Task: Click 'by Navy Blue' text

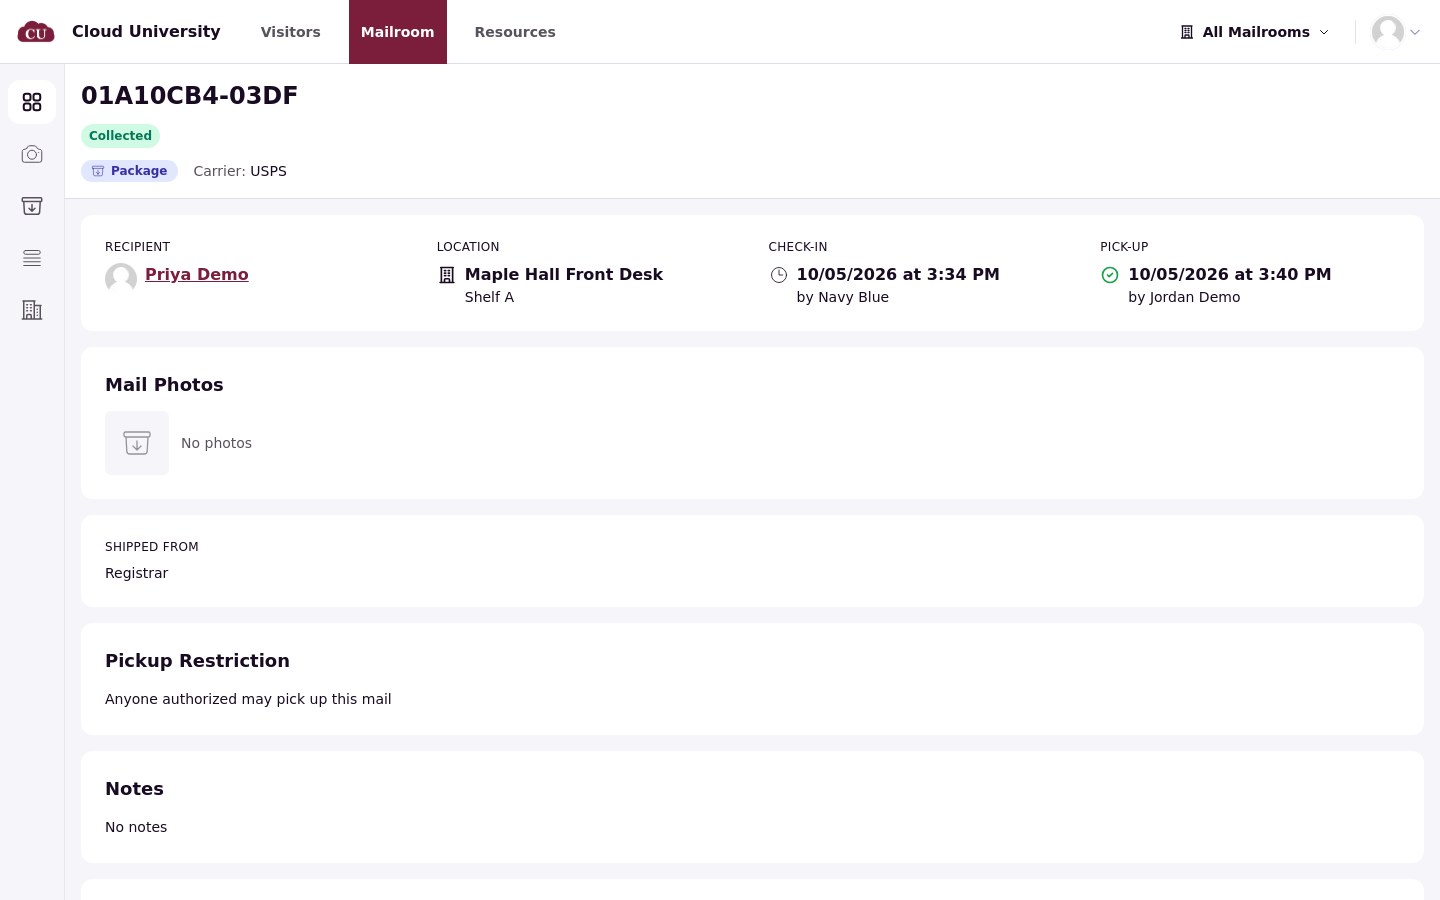Action: tap(843, 297)
